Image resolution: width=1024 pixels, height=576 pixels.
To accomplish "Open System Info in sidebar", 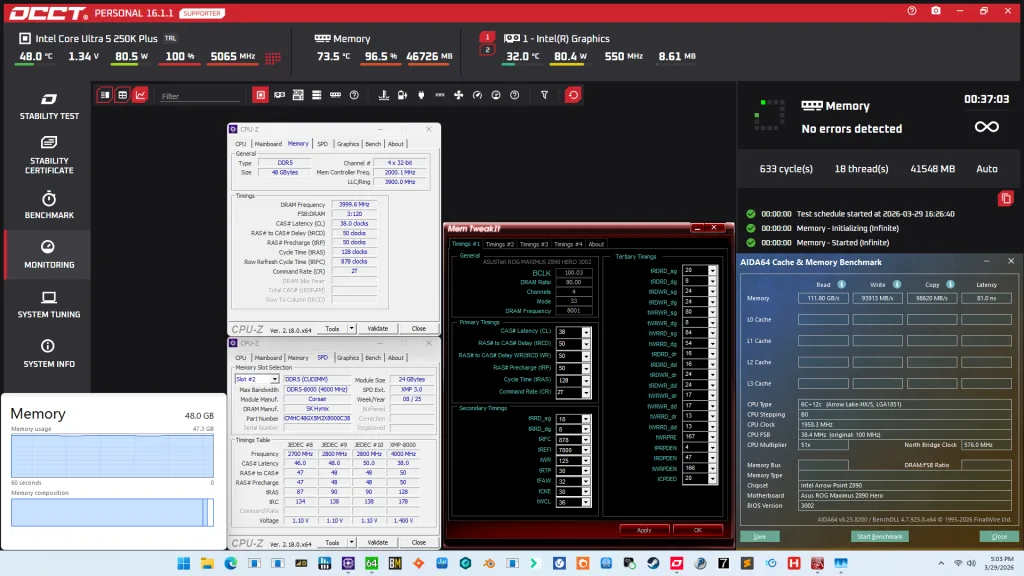I will pos(49,354).
